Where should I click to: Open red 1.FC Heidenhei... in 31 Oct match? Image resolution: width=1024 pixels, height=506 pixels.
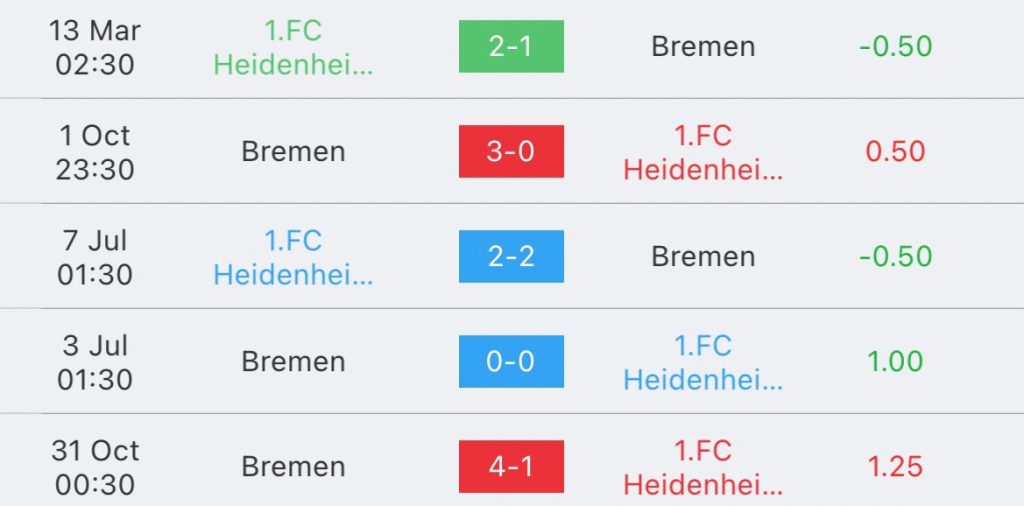point(703,468)
